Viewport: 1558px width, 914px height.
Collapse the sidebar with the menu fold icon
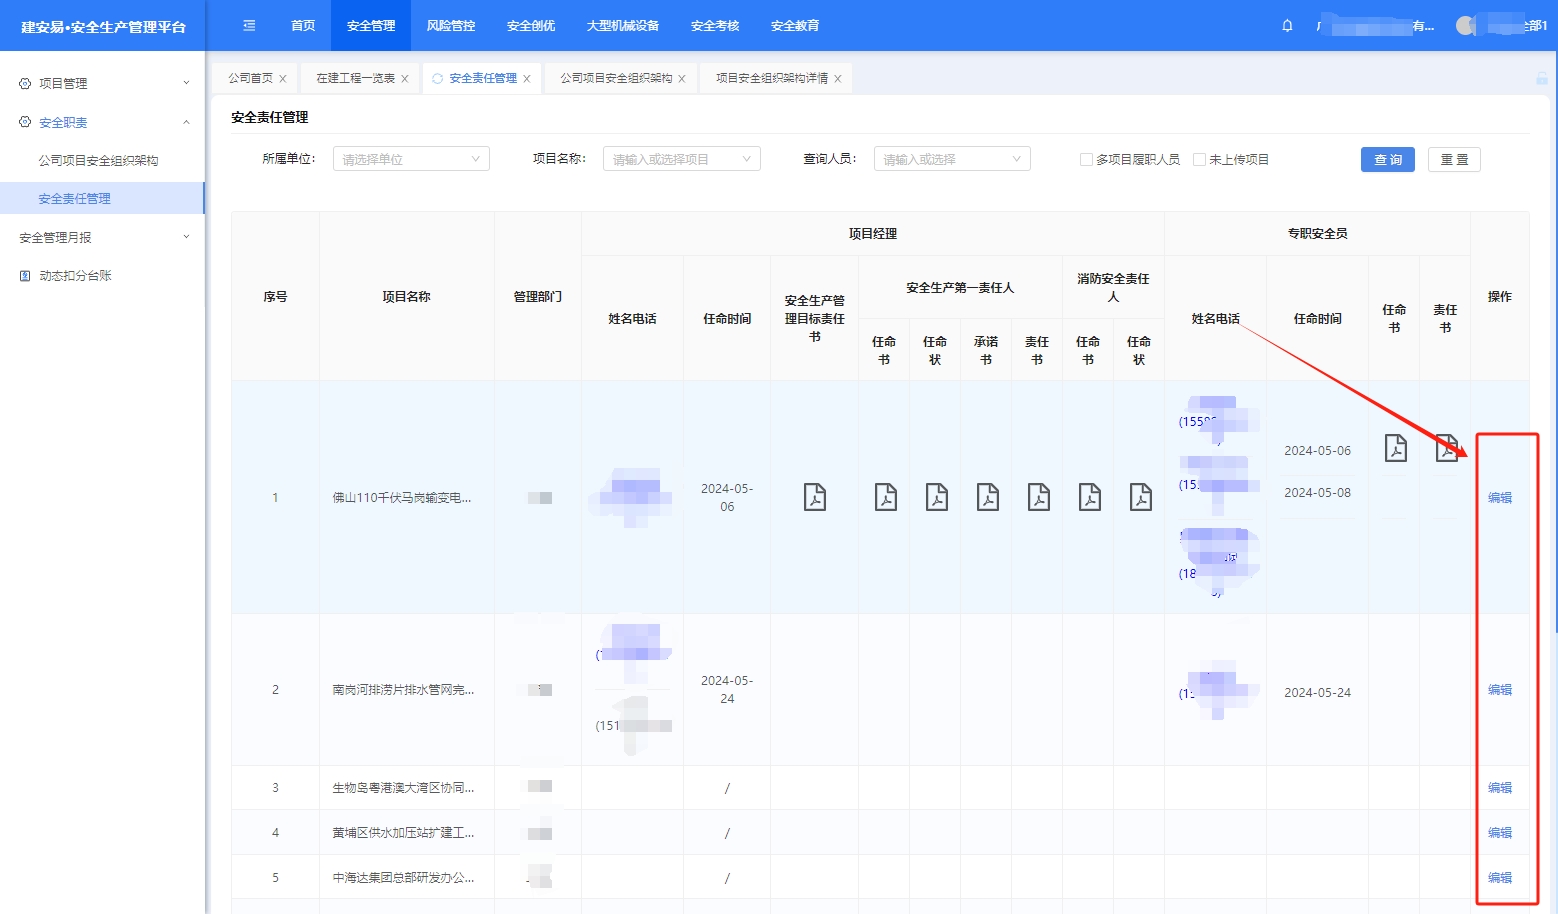pyautogui.click(x=249, y=26)
